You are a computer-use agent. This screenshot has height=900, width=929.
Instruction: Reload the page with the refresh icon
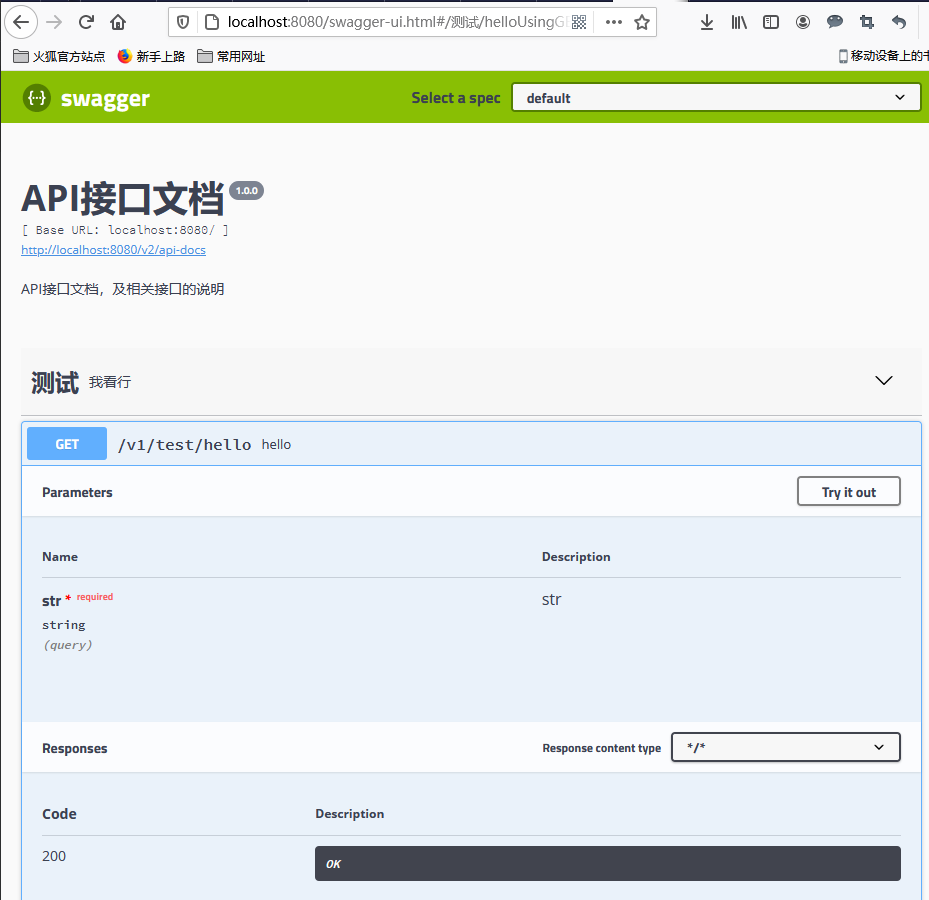pos(87,23)
